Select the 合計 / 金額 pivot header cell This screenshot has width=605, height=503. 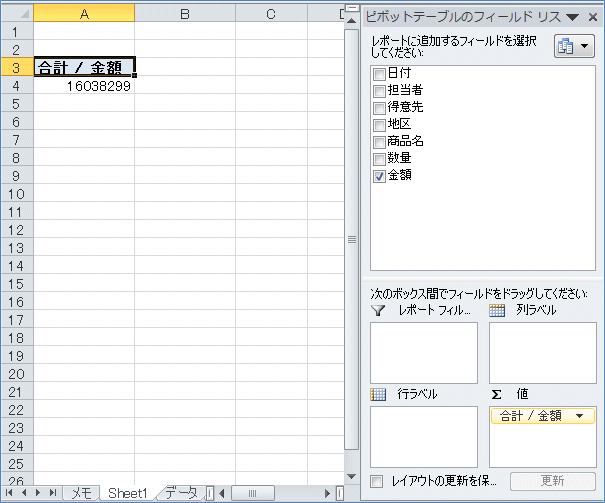click(x=84, y=67)
